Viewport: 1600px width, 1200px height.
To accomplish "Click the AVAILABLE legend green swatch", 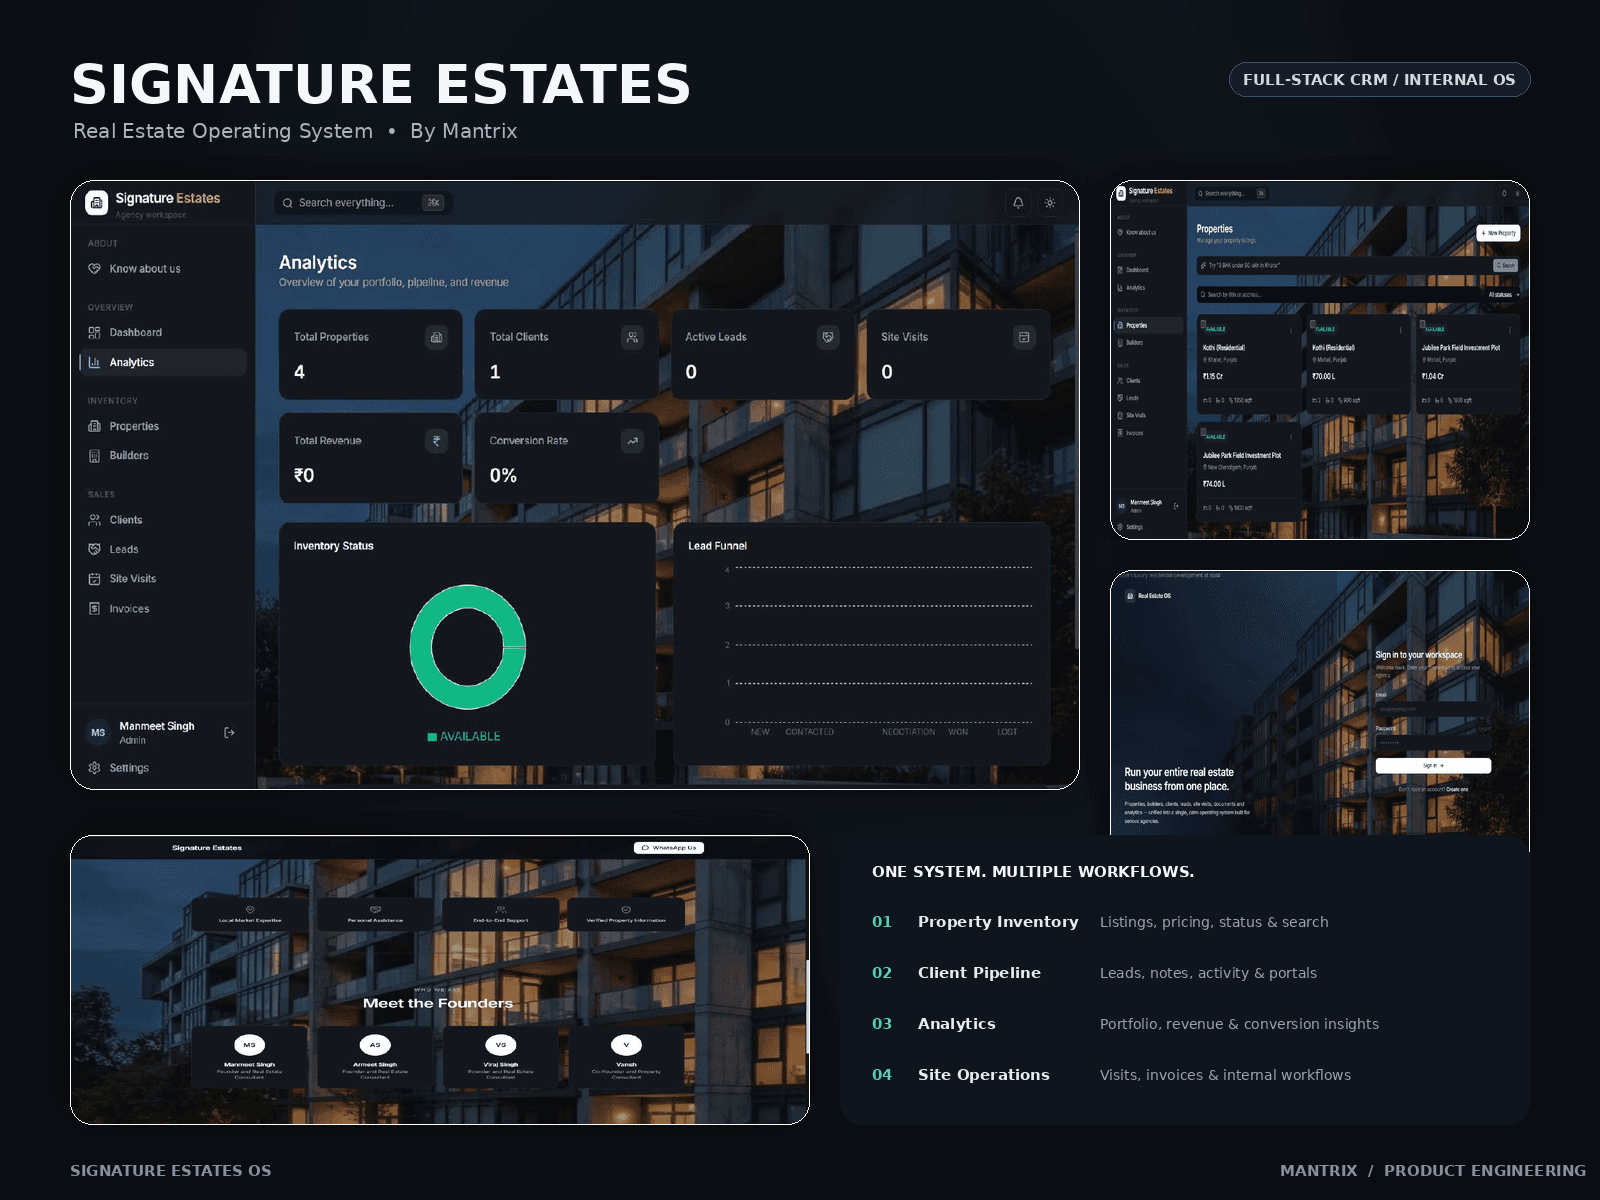I will (x=432, y=737).
